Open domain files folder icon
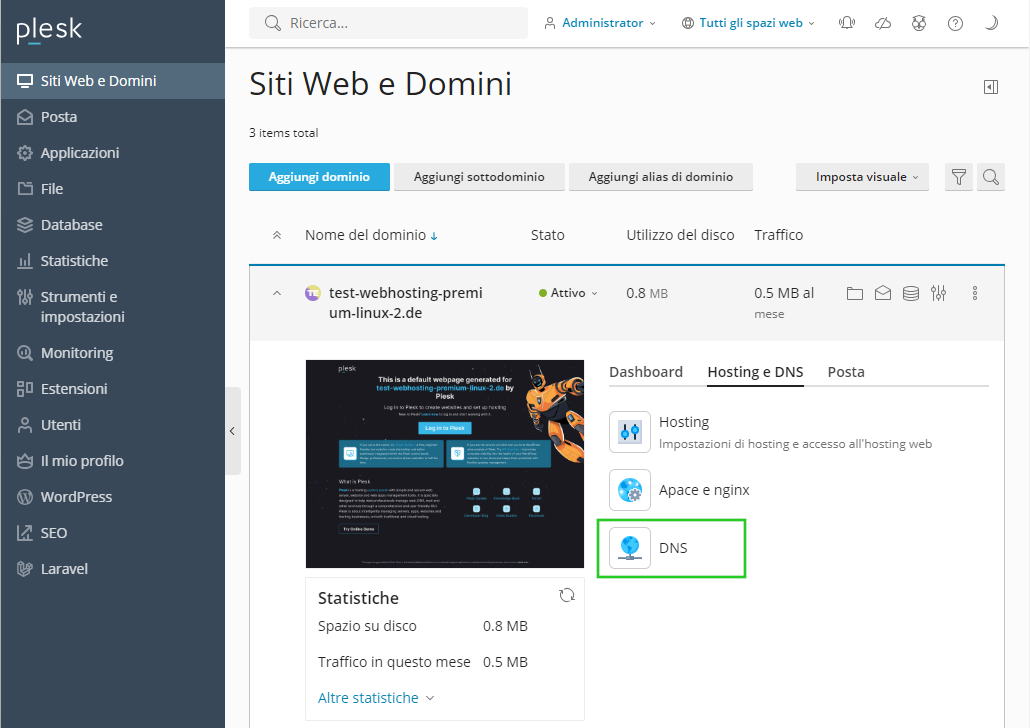 855,293
